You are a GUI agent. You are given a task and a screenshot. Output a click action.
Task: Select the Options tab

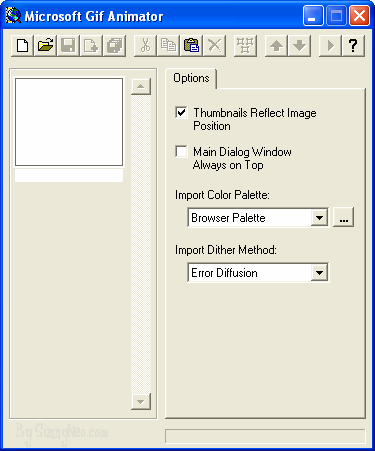tap(191, 78)
